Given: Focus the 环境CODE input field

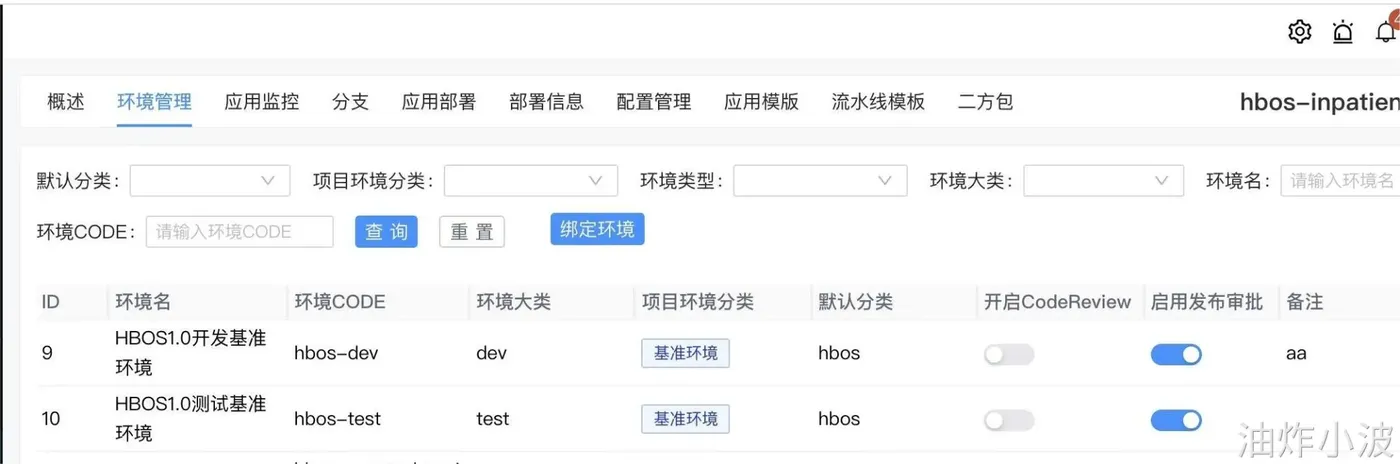Looking at the screenshot, I should [x=240, y=232].
